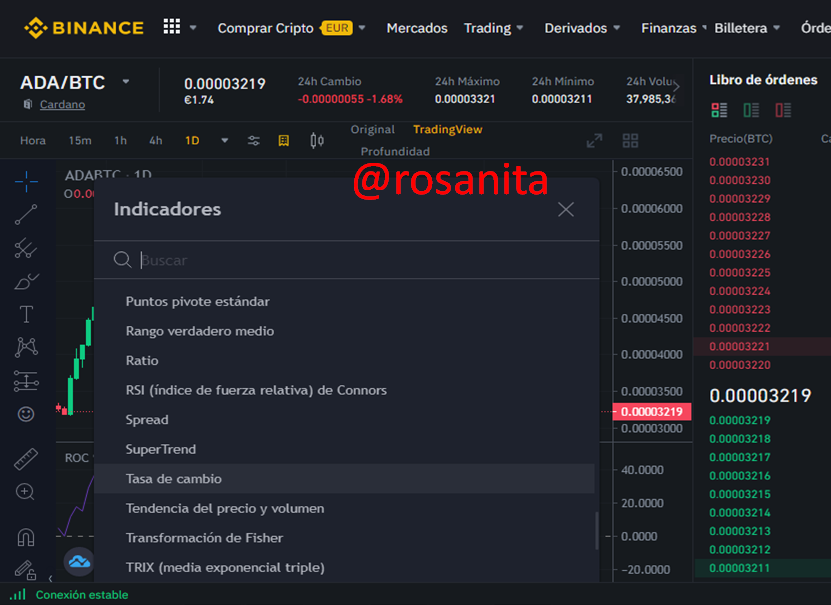
Task: Select the trend line drawing tool
Action: click(x=26, y=215)
